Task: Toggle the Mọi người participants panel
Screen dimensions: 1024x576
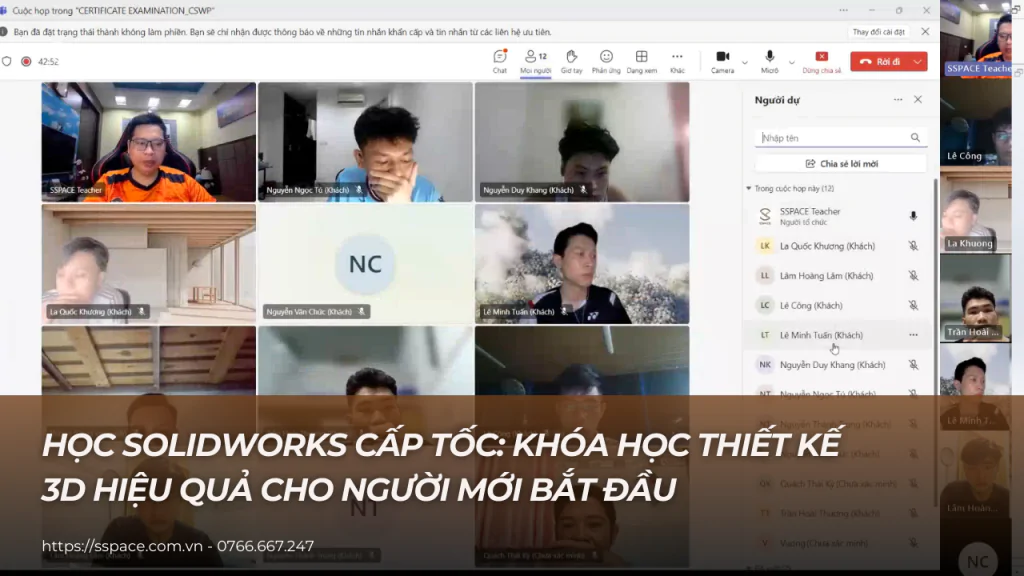Action: [x=536, y=61]
